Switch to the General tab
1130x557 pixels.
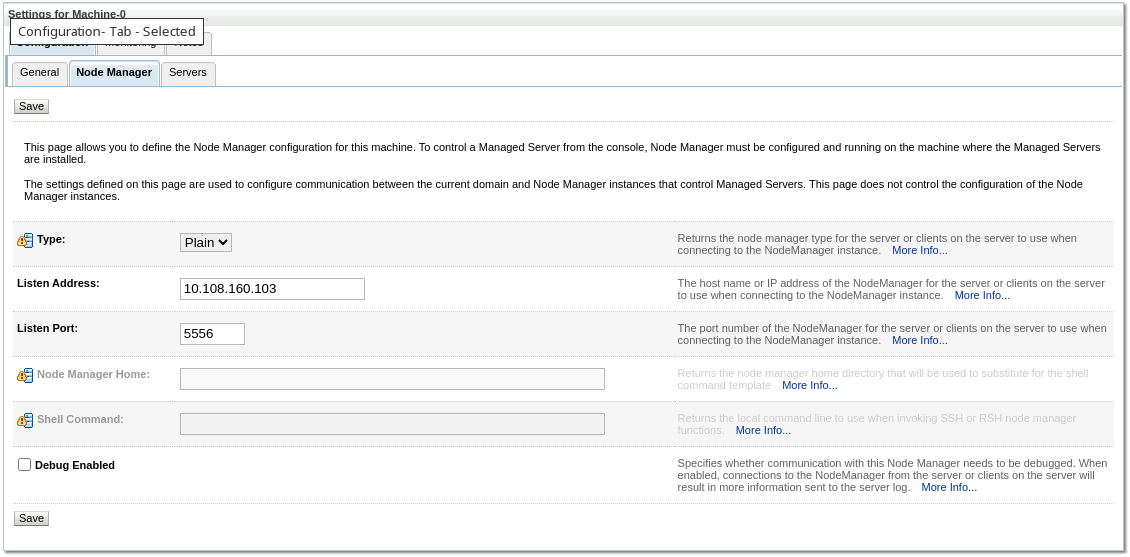point(40,73)
